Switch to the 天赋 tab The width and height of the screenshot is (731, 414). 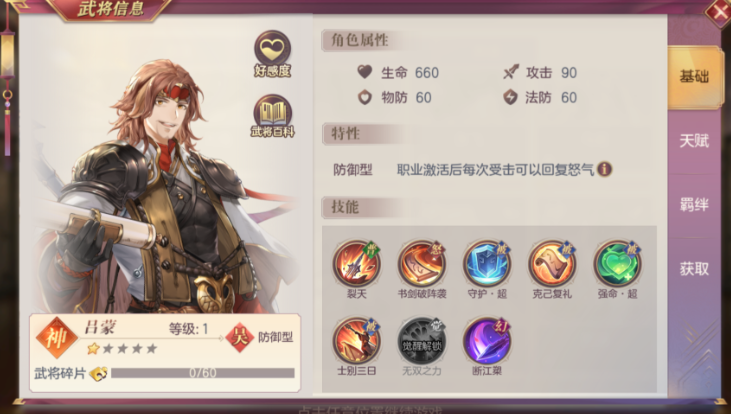click(694, 141)
